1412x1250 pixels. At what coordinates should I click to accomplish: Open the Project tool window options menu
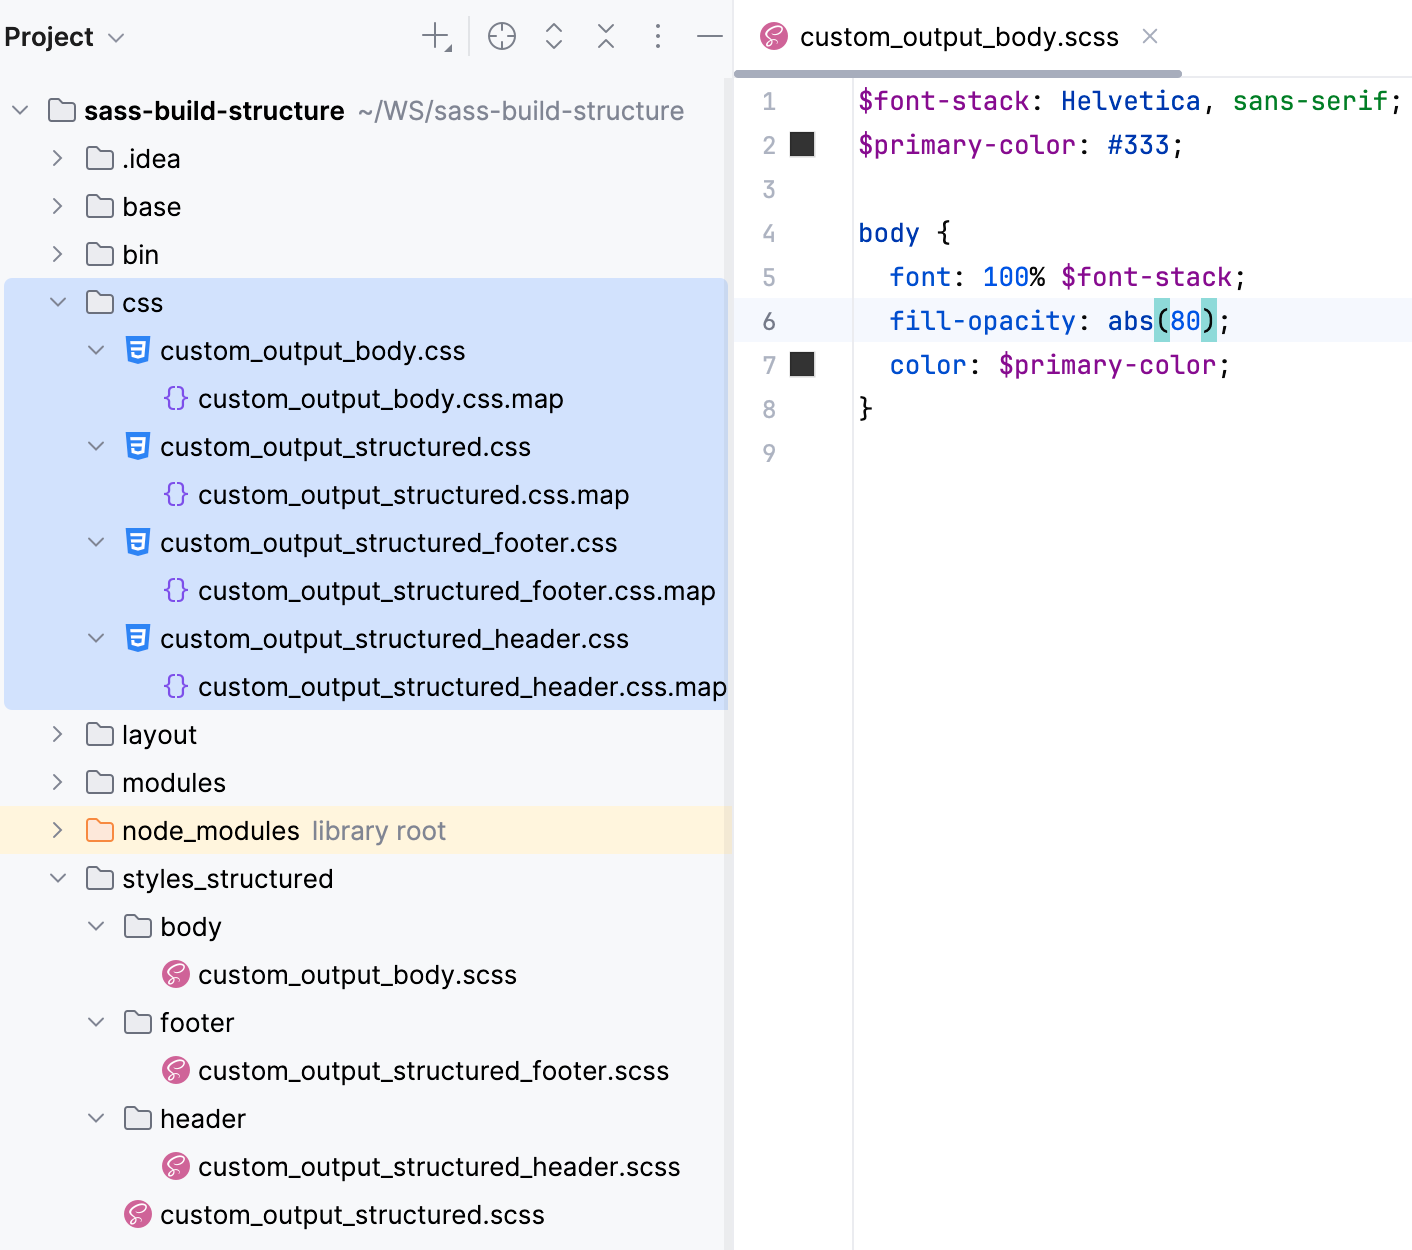click(x=658, y=36)
